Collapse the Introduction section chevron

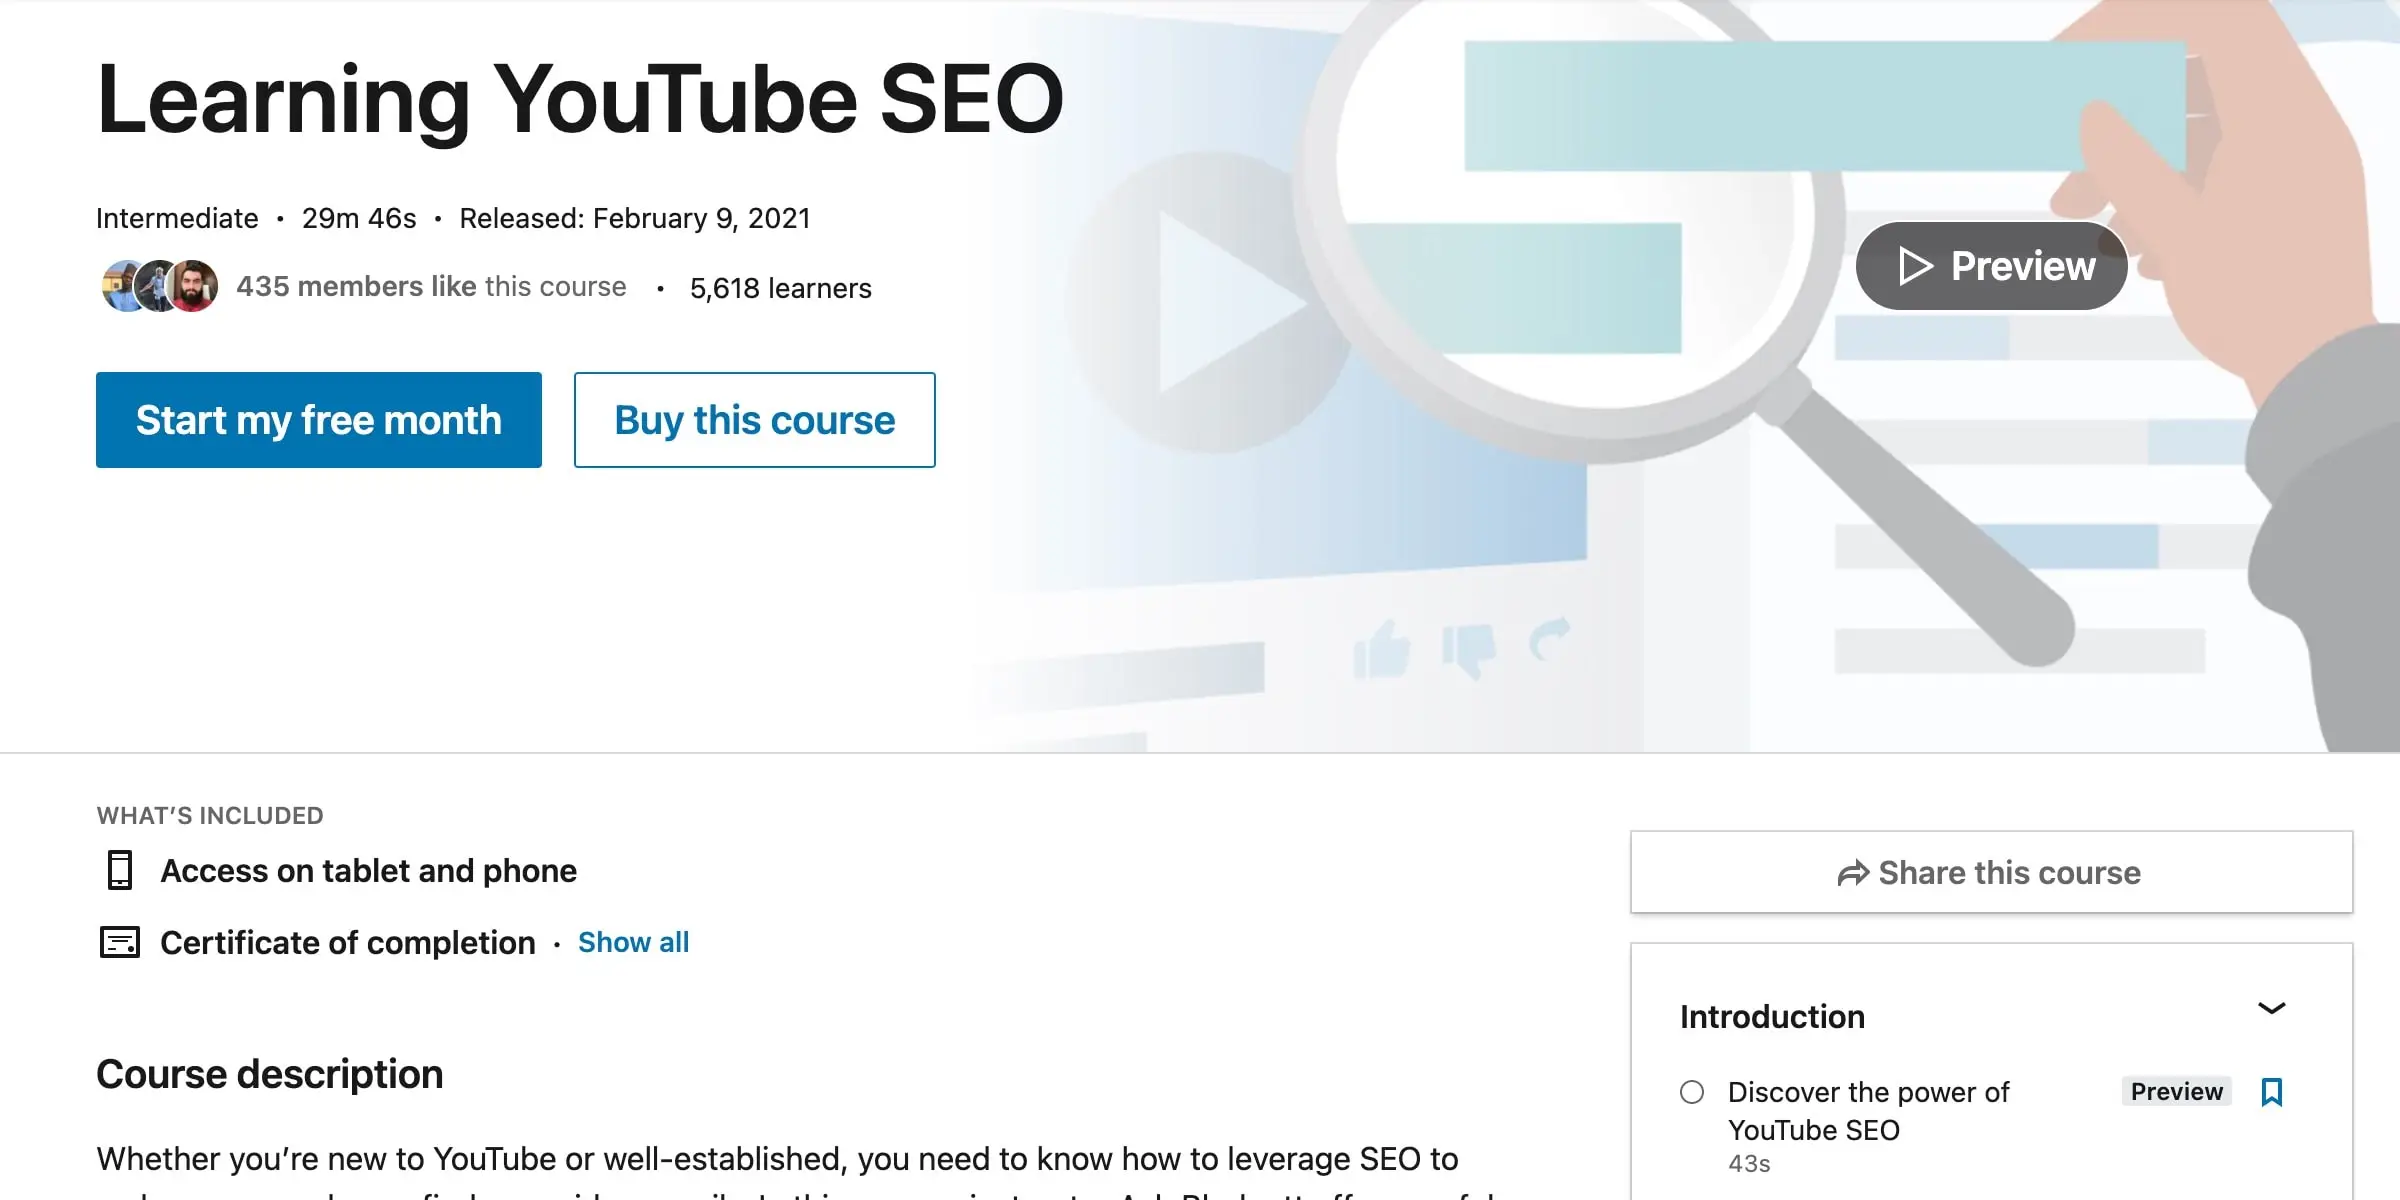click(2271, 1008)
